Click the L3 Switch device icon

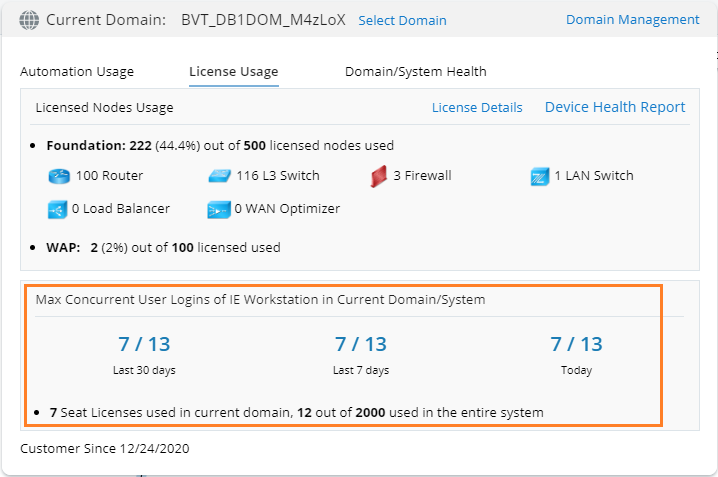pyautogui.click(x=219, y=176)
